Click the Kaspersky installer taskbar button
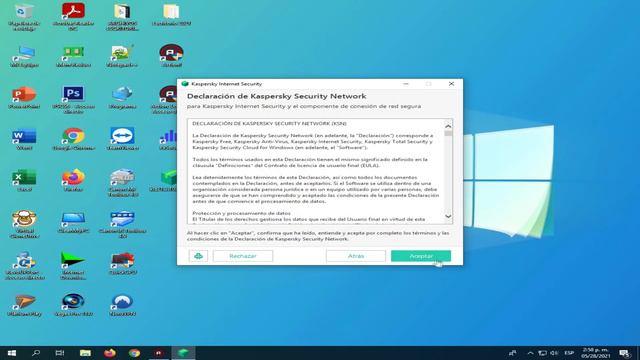This screenshot has width=640, height=360. [183, 353]
